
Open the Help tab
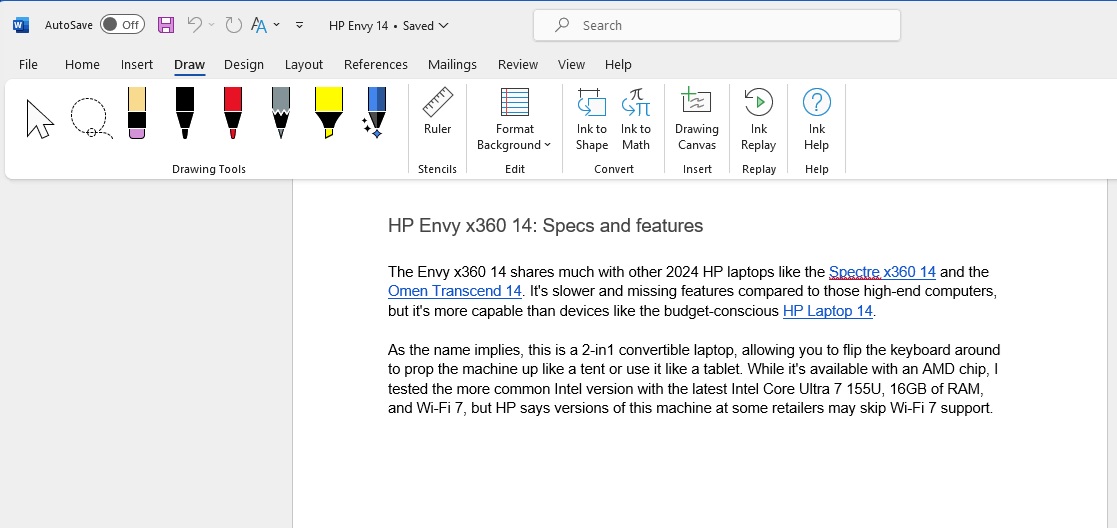(618, 64)
